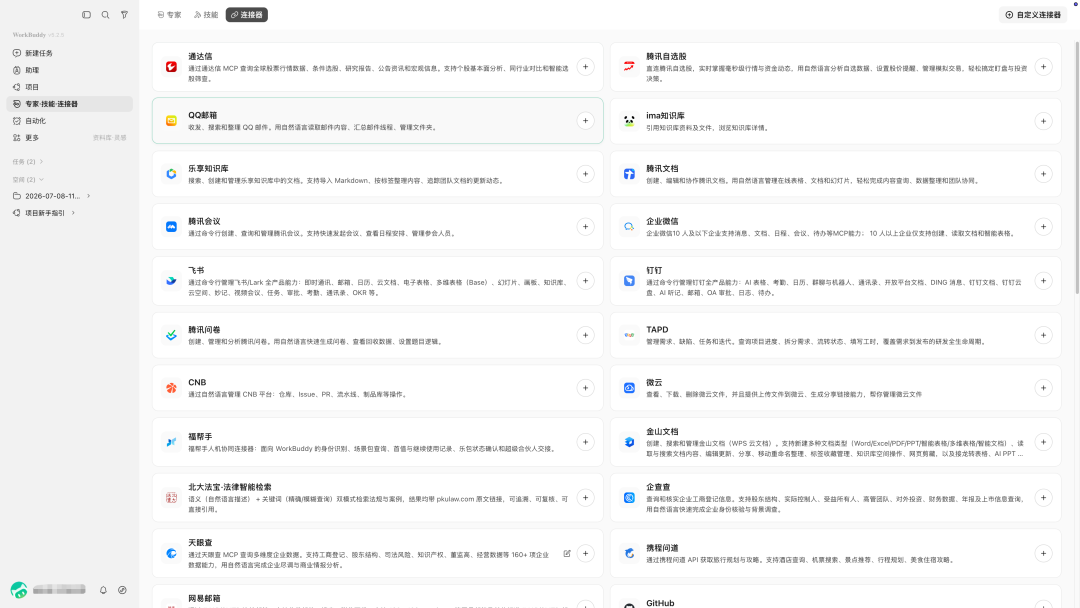The image size is (1080, 608).
Task: Open the search icon in sidebar
Action: click(105, 14)
